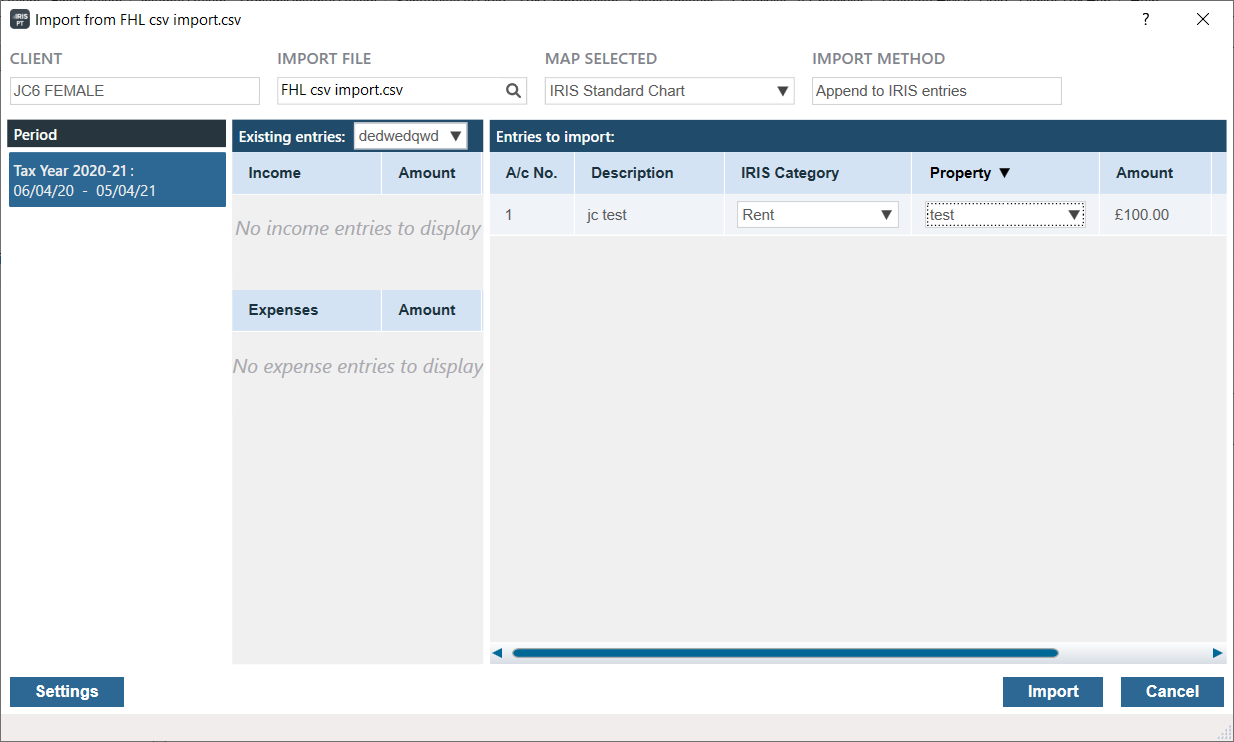Click the IRIS Category column header
Screen dimensions: 1234x742
(x=790, y=173)
